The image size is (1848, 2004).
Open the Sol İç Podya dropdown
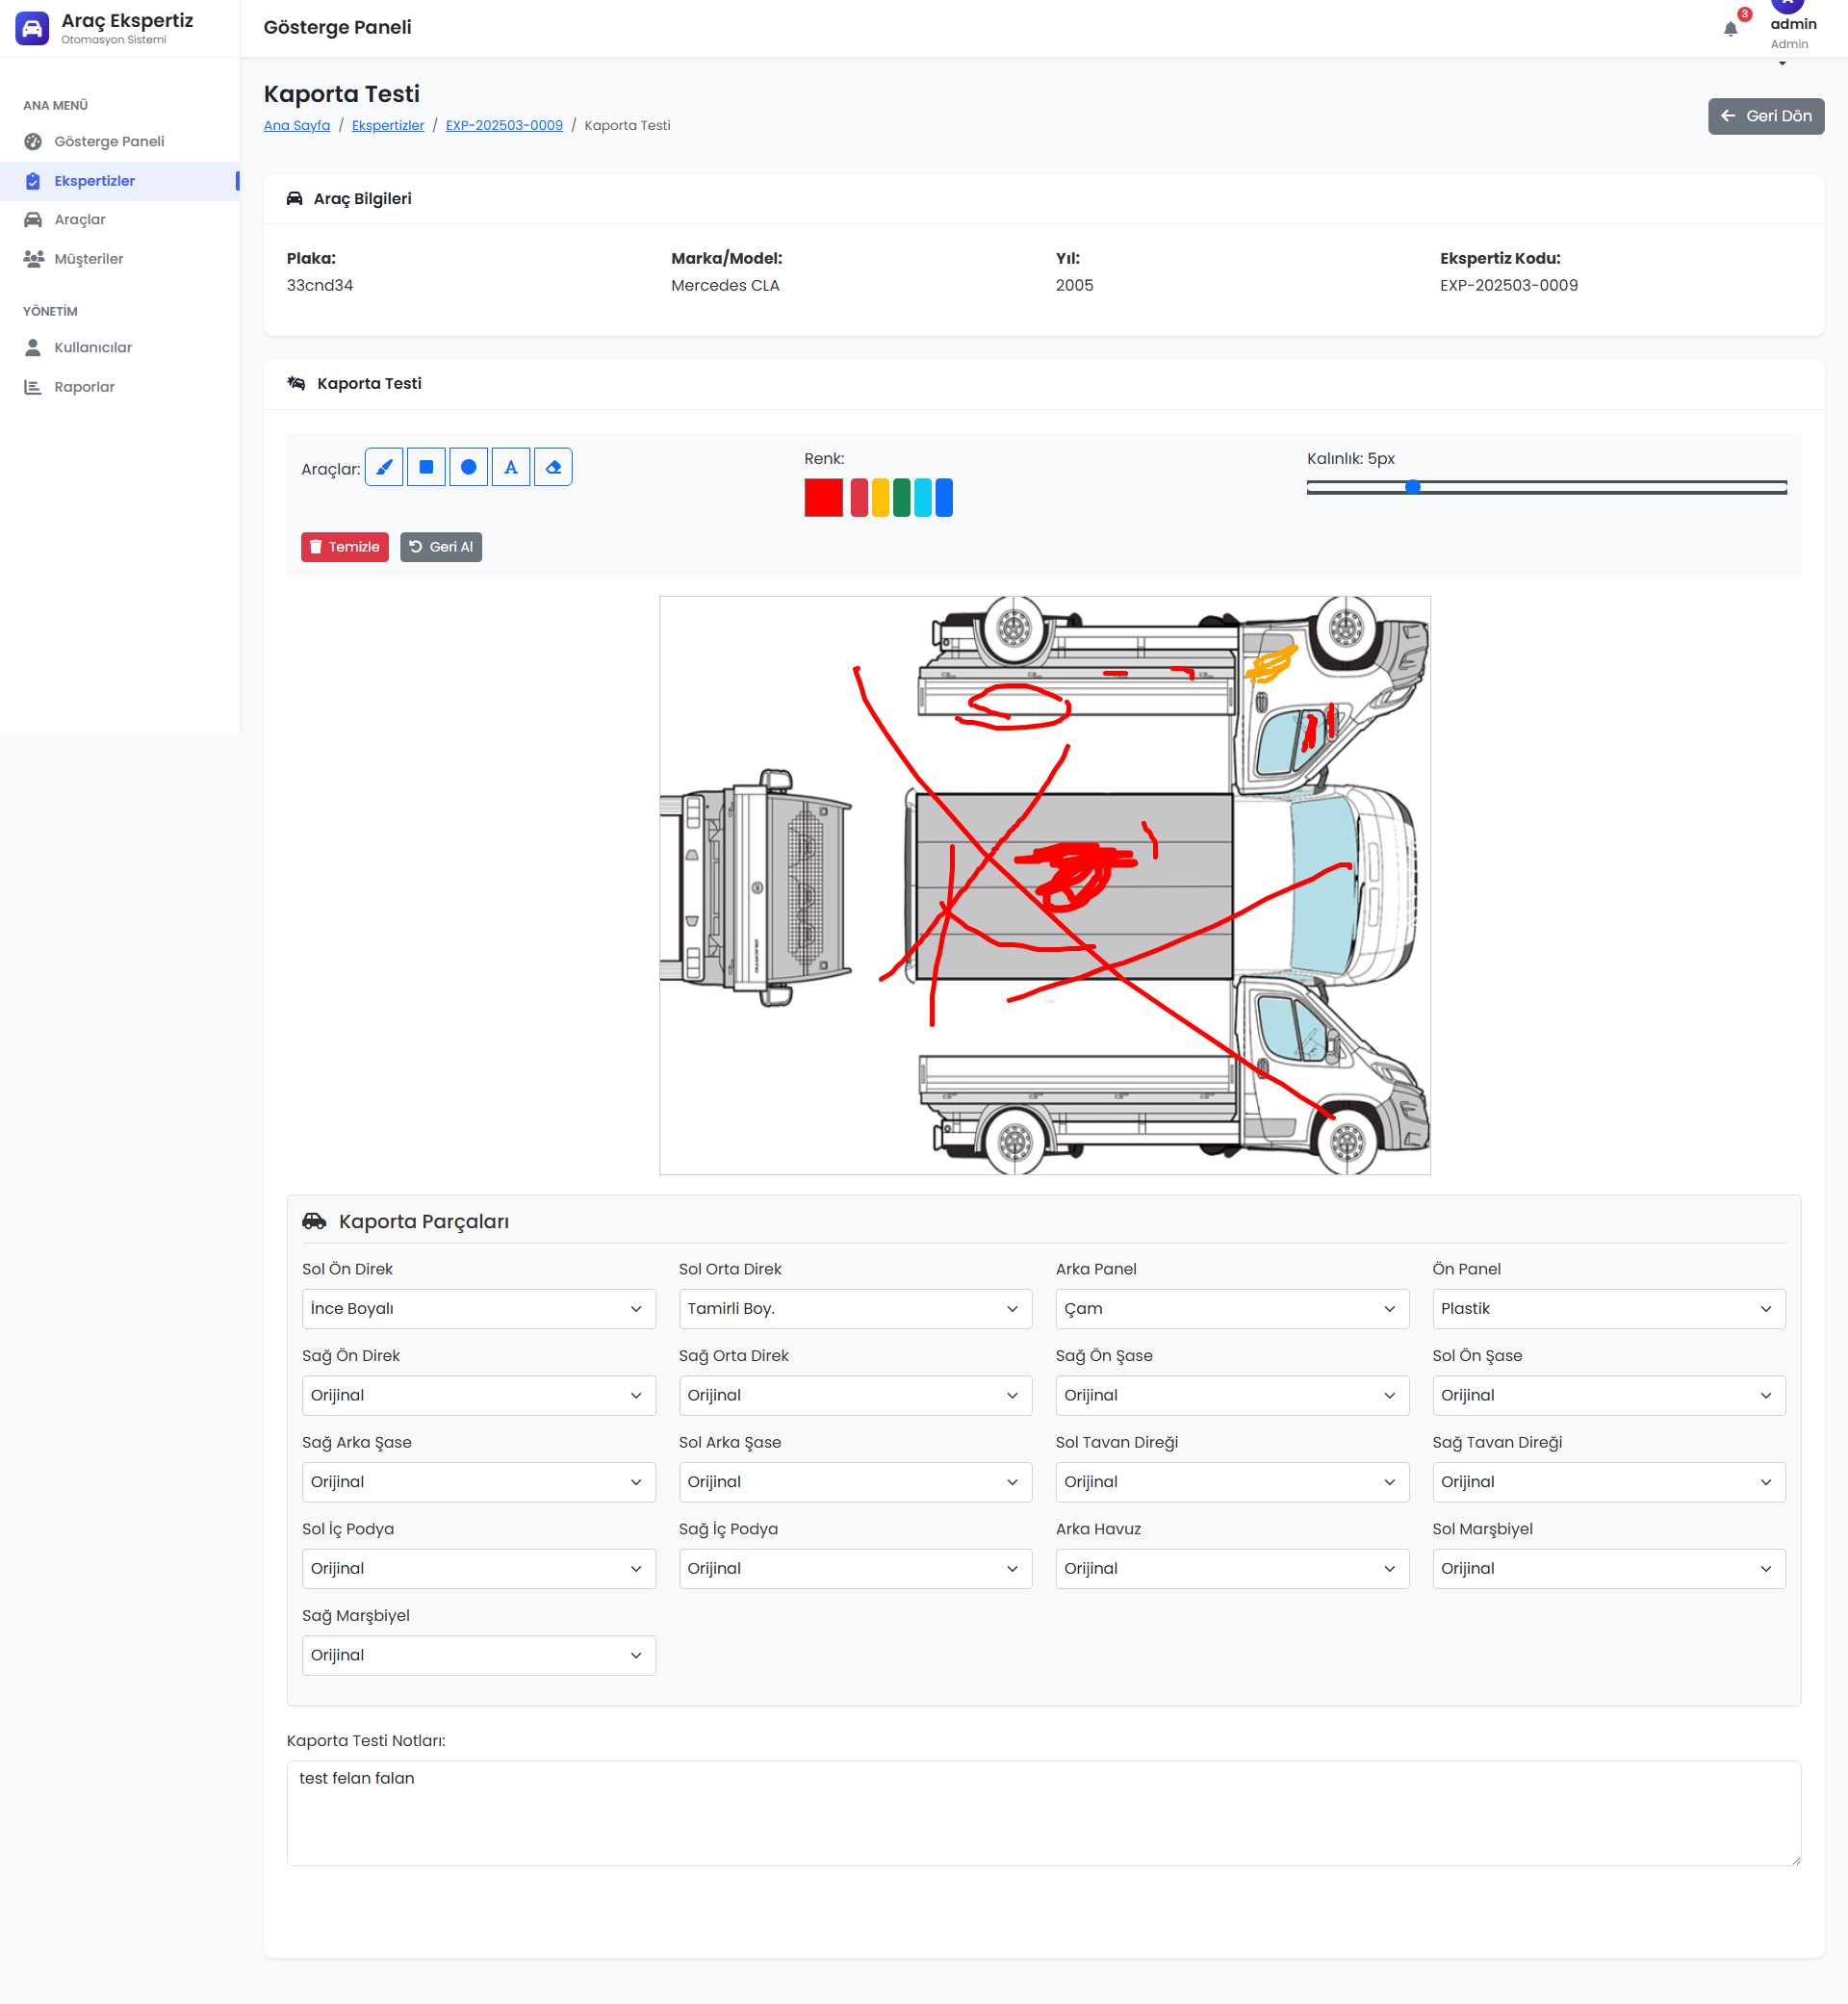click(479, 1569)
